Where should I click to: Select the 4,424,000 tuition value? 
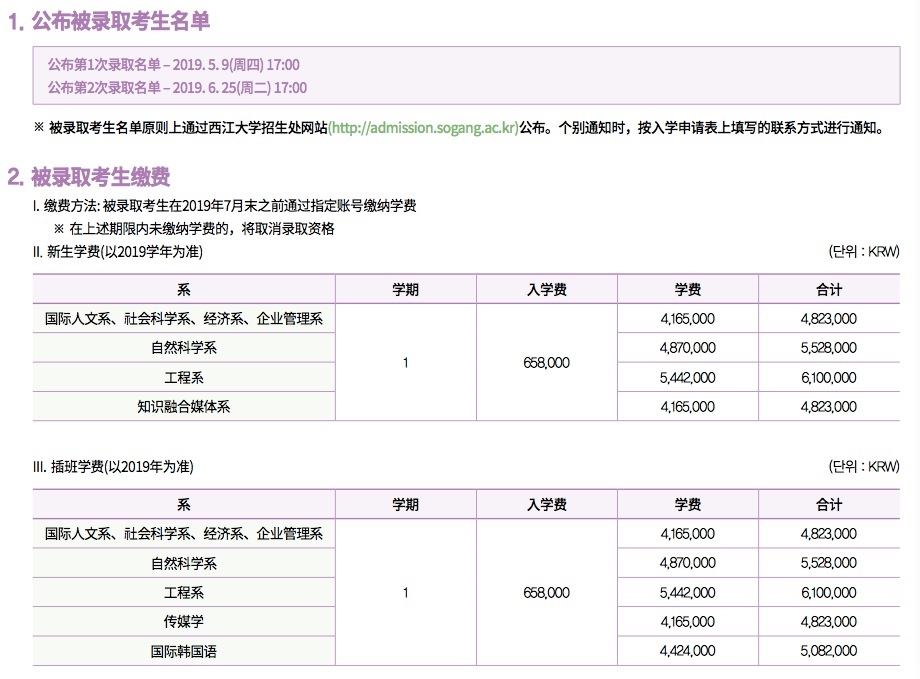[688, 651]
